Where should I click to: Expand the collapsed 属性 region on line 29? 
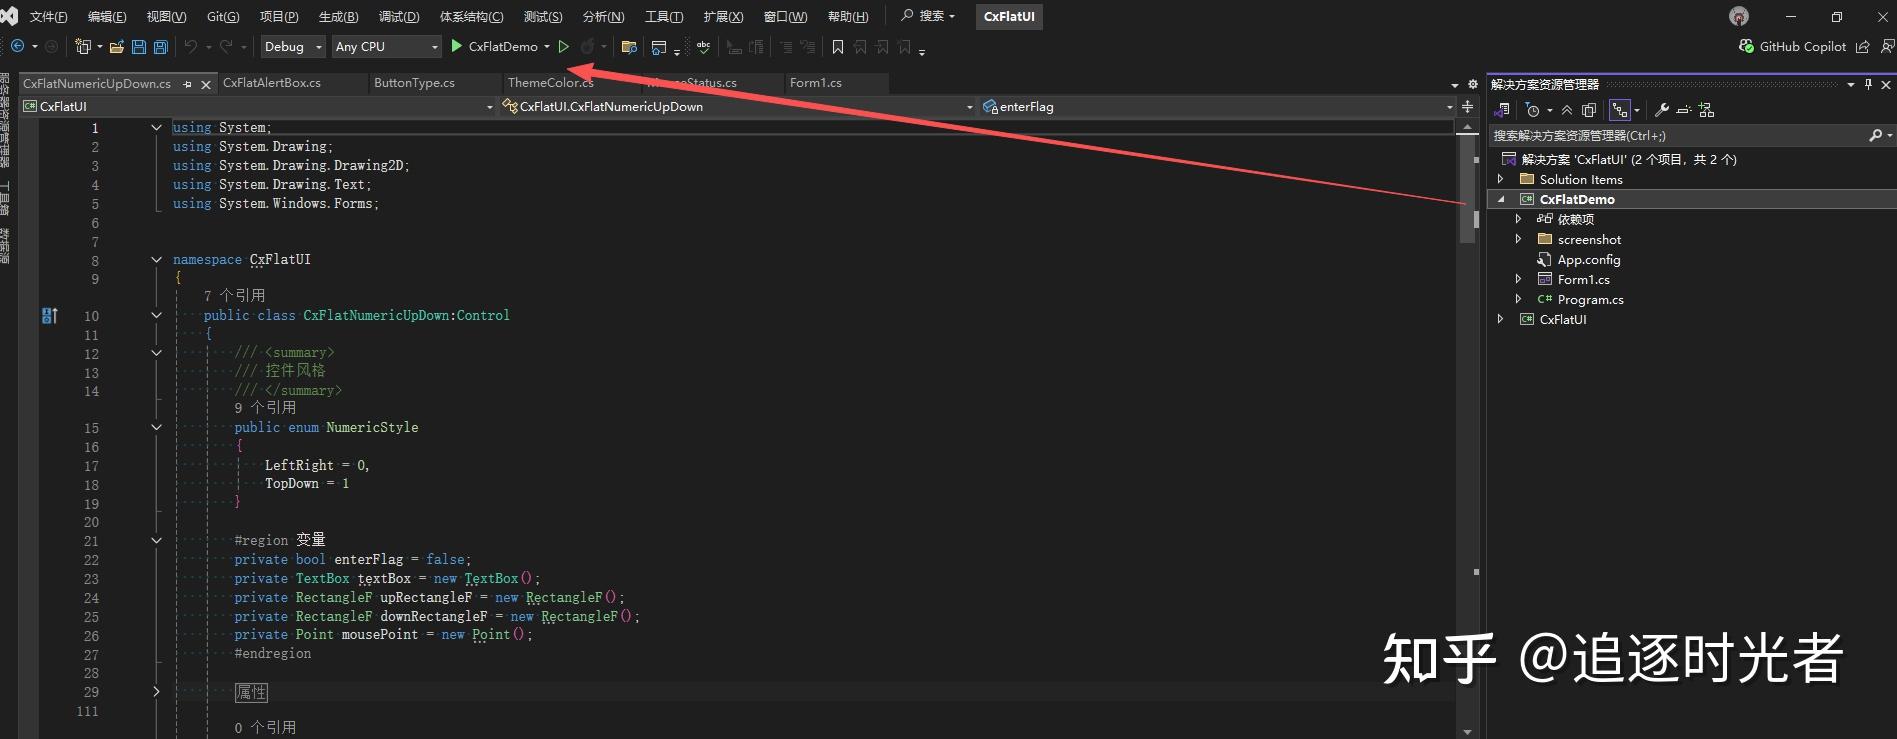pyautogui.click(x=156, y=691)
